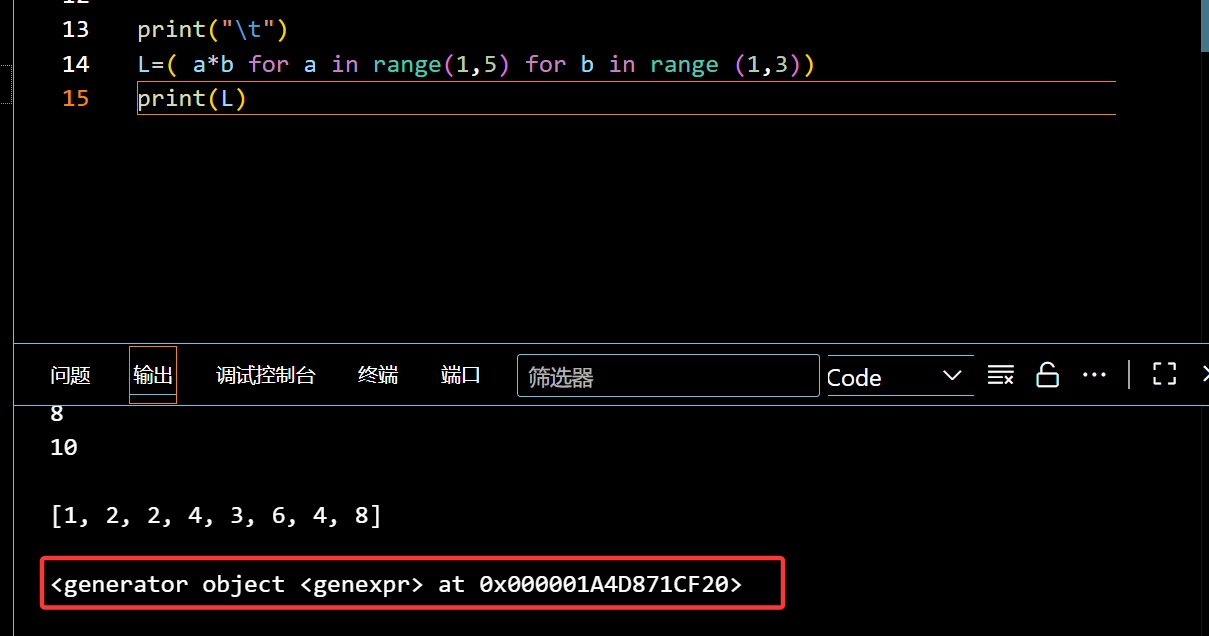The image size is (1209, 636).
Task: Place cursor in print(L) code line
Action: (x=192, y=99)
